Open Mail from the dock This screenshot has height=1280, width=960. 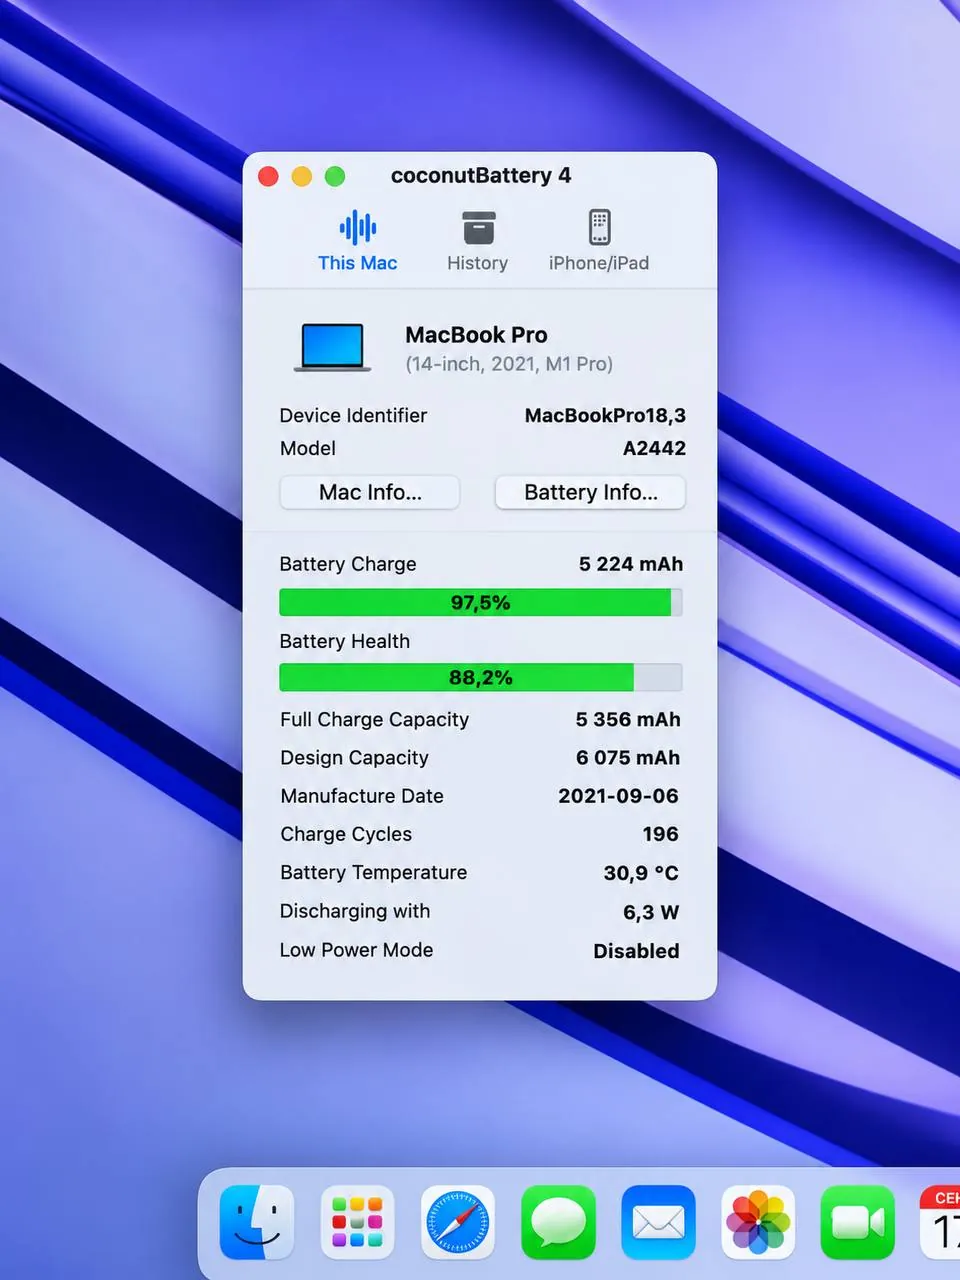point(658,1222)
